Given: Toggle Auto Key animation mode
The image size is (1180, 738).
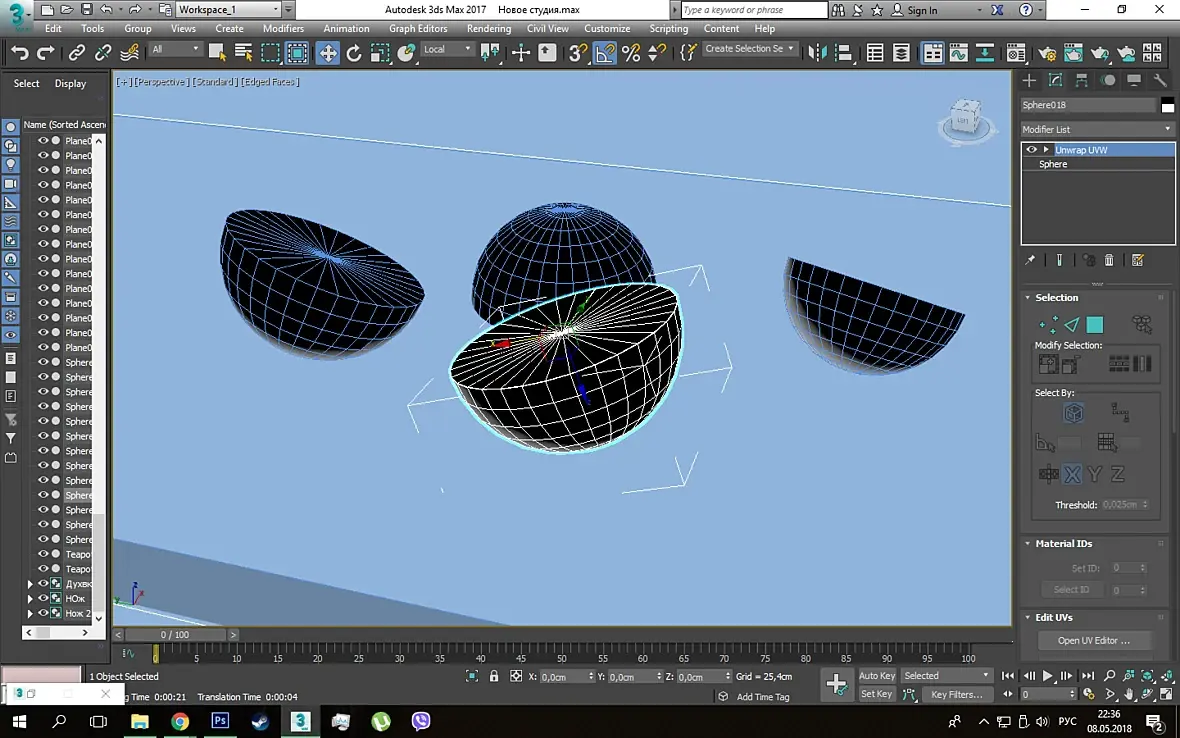Looking at the screenshot, I should coord(877,676).
